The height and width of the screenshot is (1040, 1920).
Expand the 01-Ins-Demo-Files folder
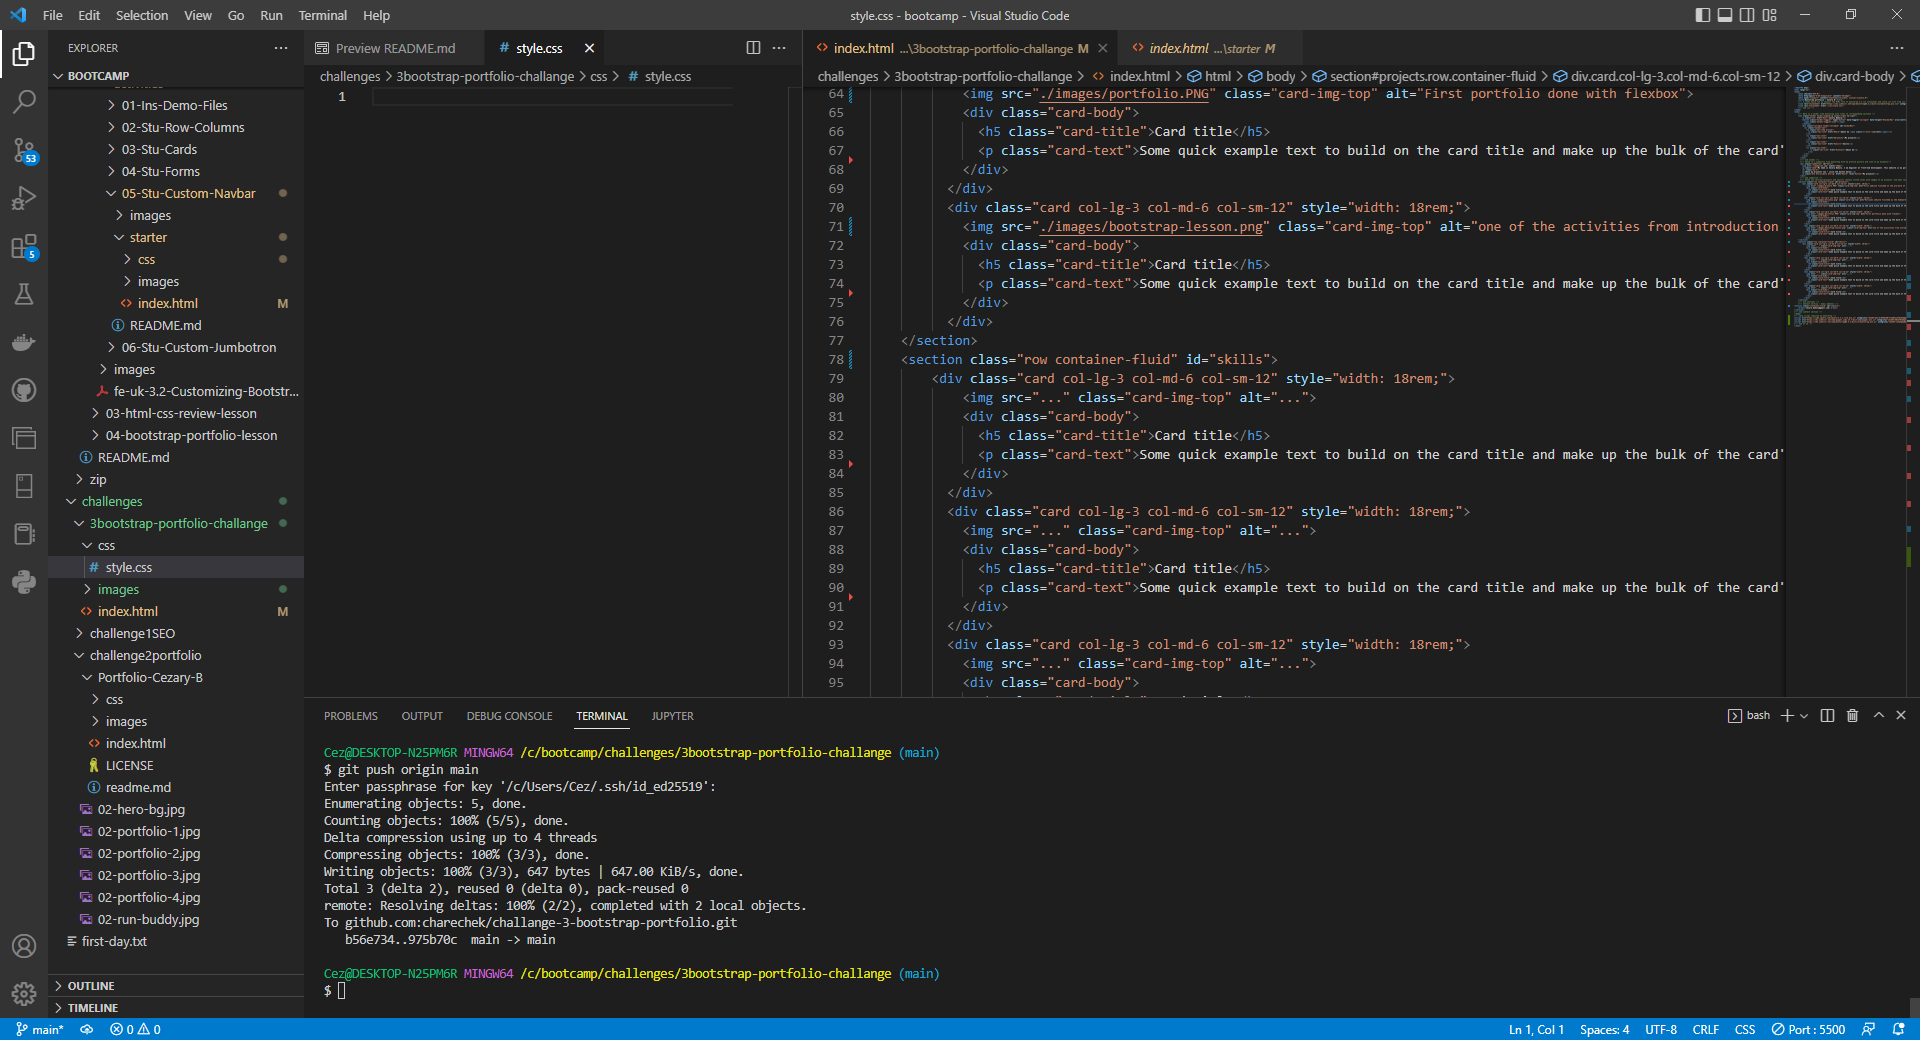point(176,105)
